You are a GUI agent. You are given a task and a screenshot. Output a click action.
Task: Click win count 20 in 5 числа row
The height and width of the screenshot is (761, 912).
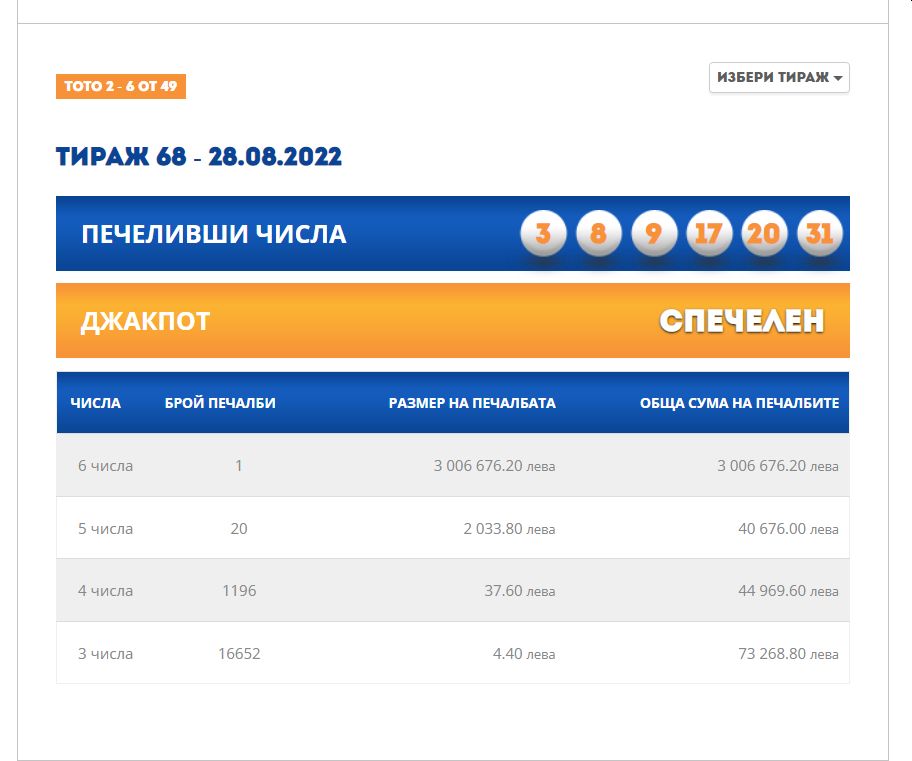pos(239,529)
